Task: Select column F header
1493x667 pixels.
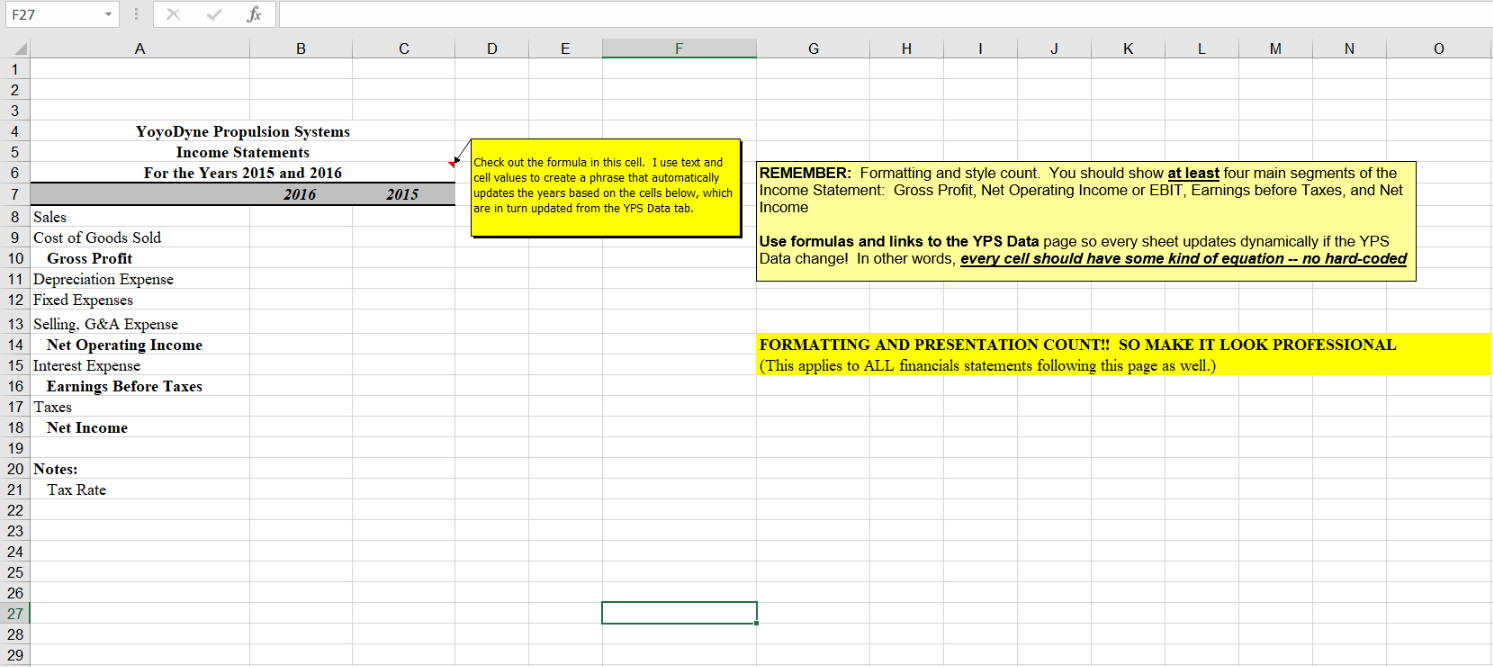Action: tap(679, 48)
